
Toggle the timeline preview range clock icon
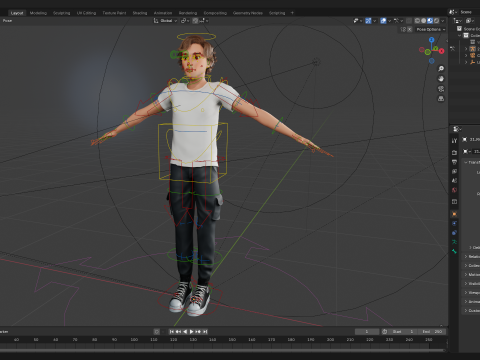(384, 332)
